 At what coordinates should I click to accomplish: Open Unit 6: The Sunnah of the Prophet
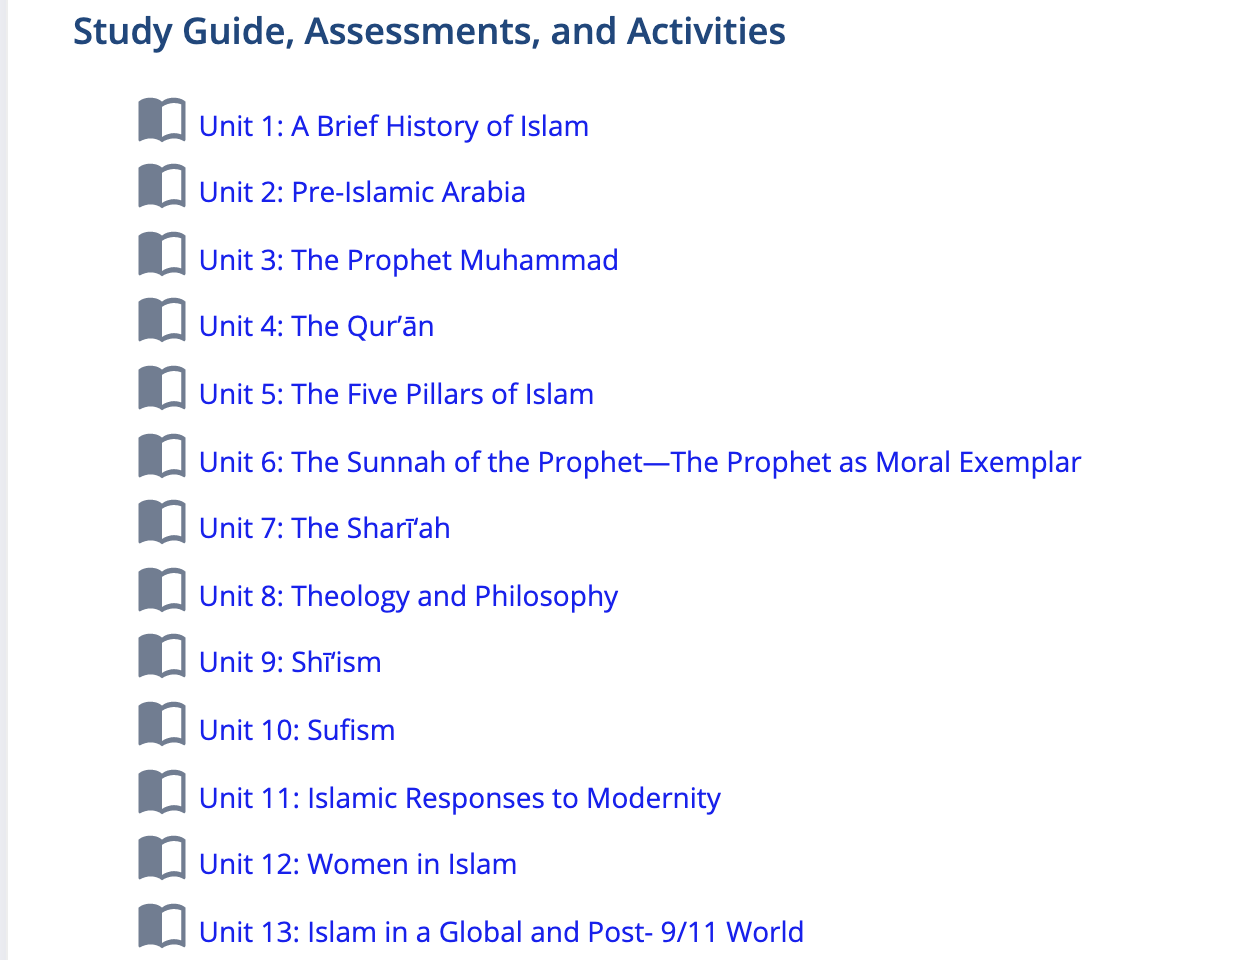(639, 463)
